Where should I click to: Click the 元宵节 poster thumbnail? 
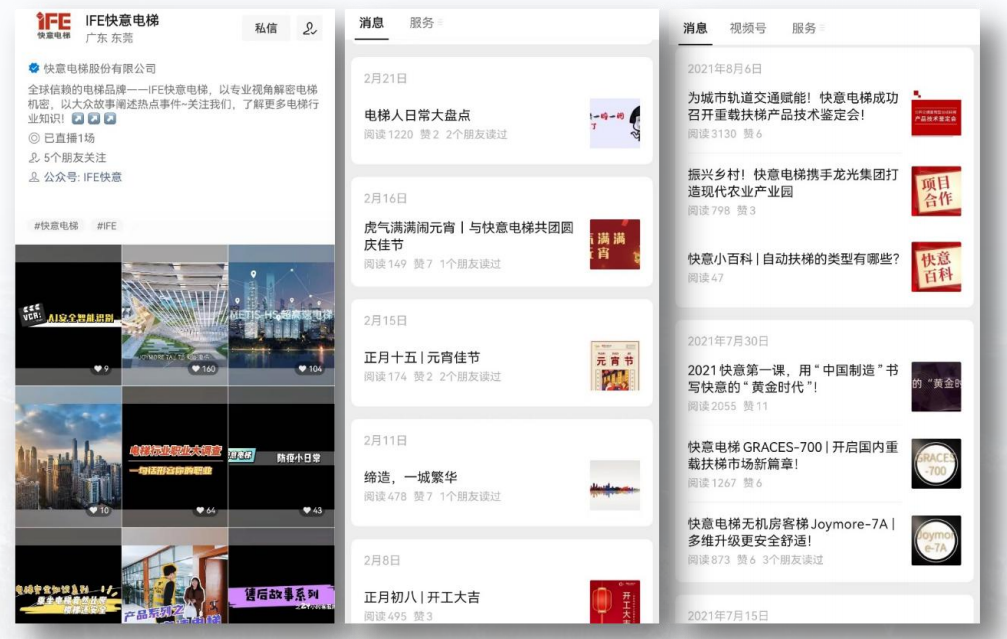[x=615, y=365]
